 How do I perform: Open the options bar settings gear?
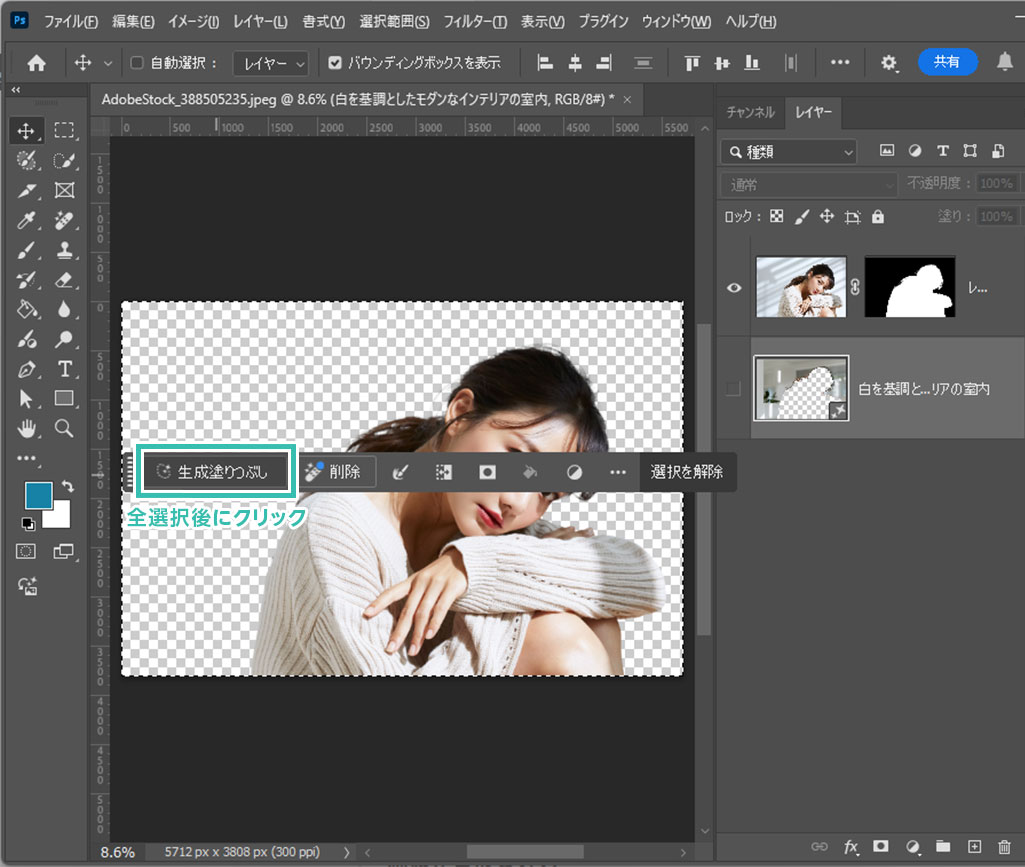(888, 63)
